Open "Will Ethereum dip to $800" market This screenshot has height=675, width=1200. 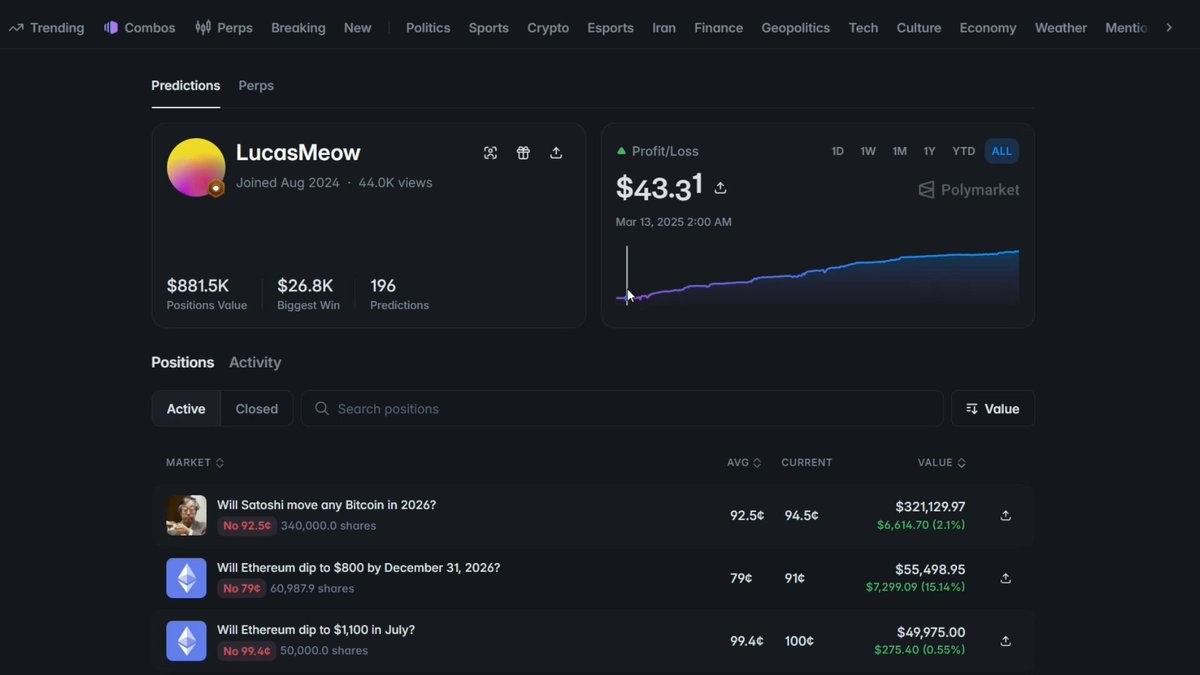coord(359,568)
